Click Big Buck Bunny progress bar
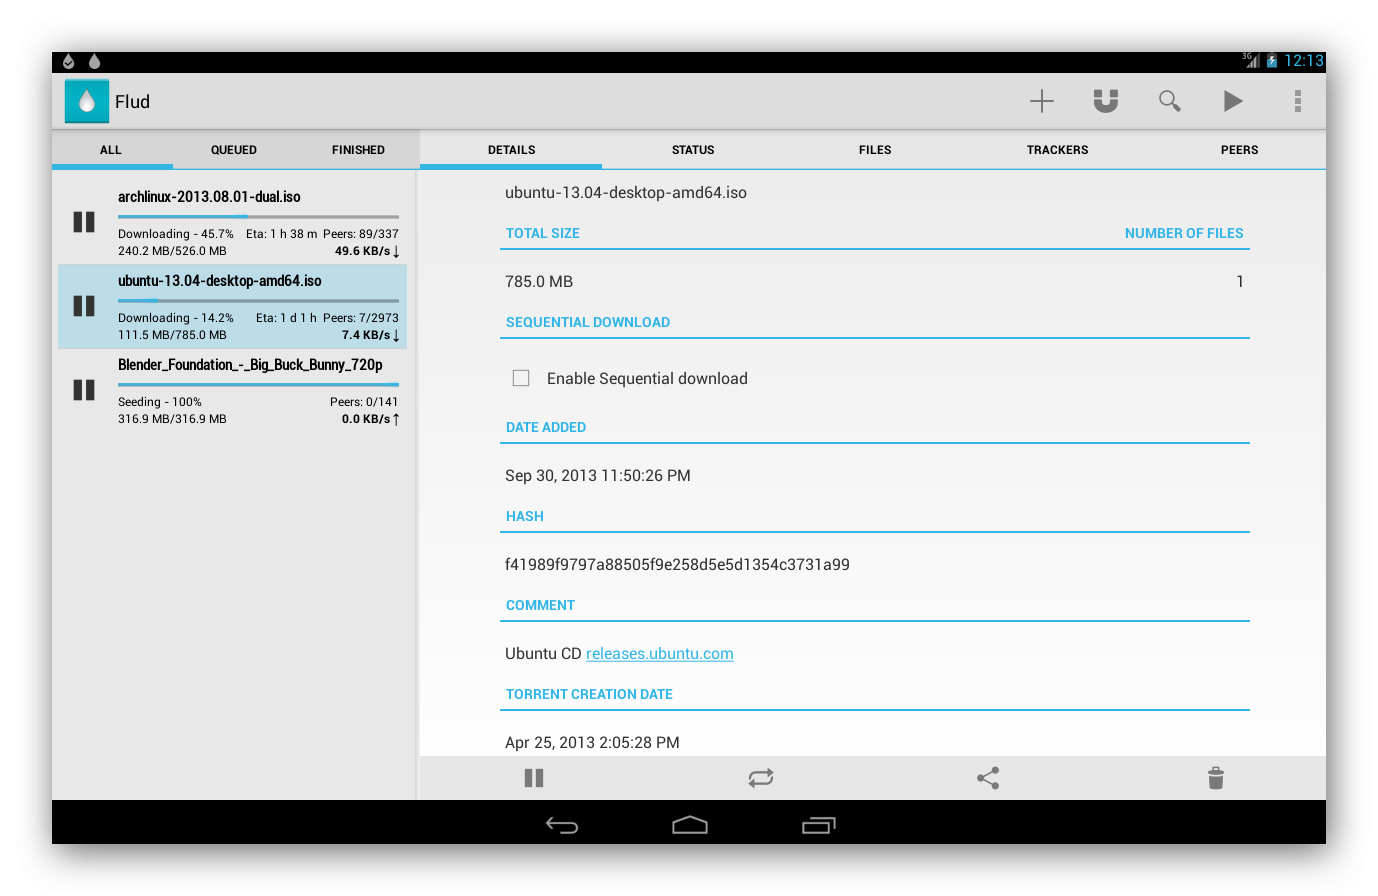Image resolution: width=1378 pixels, height=896 pixels. point(258,384)
